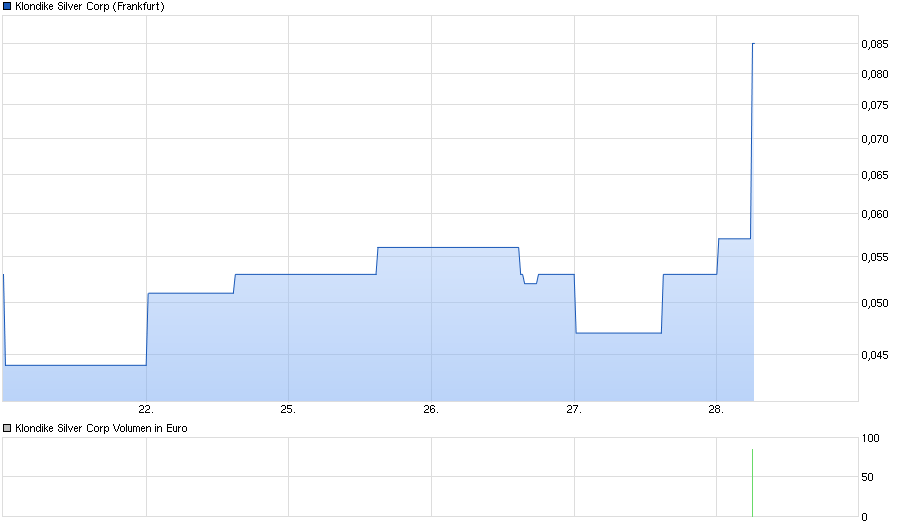Click the 'Klondike Silver Corp Volumen in Euro' label

[101, 428]
